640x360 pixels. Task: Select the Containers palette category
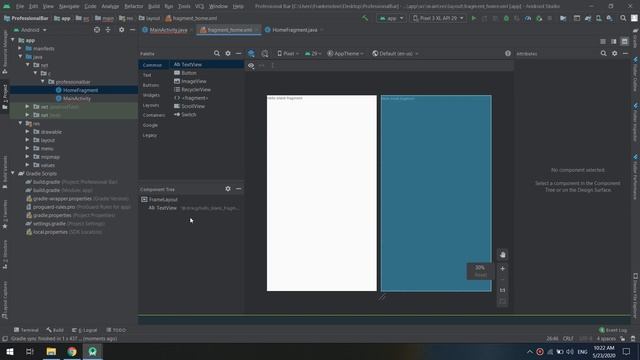[x=154, y=115]
